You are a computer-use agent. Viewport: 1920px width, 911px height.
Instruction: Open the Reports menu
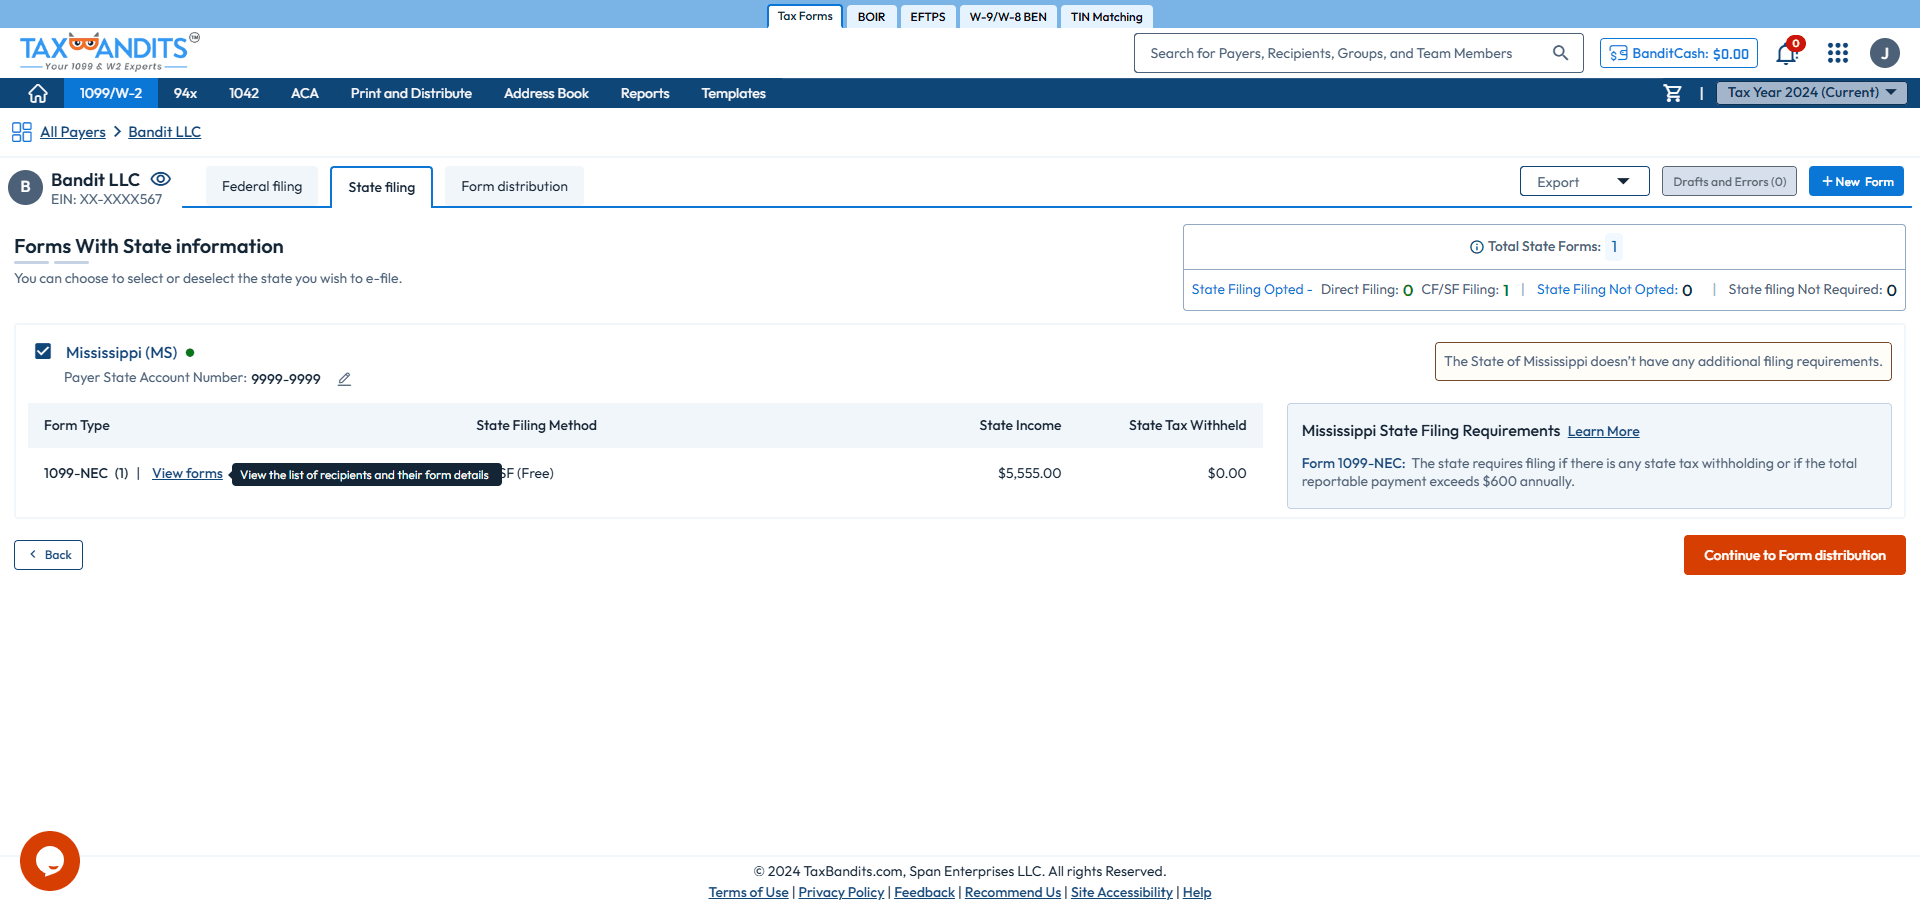[x=645, y=93]
